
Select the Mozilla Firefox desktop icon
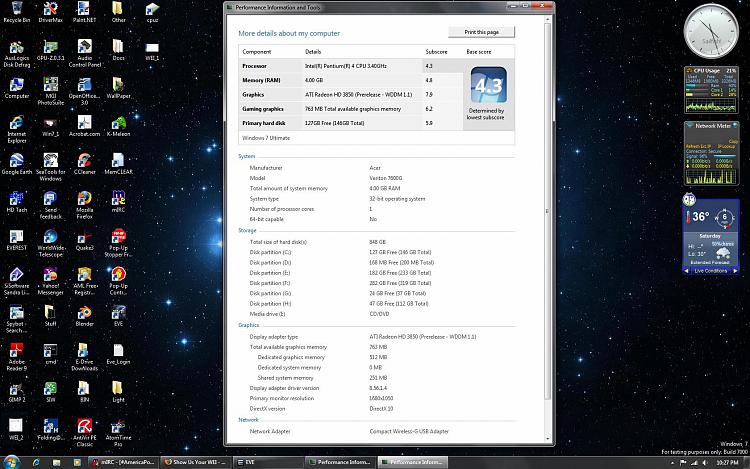click(x=85, y=205)
